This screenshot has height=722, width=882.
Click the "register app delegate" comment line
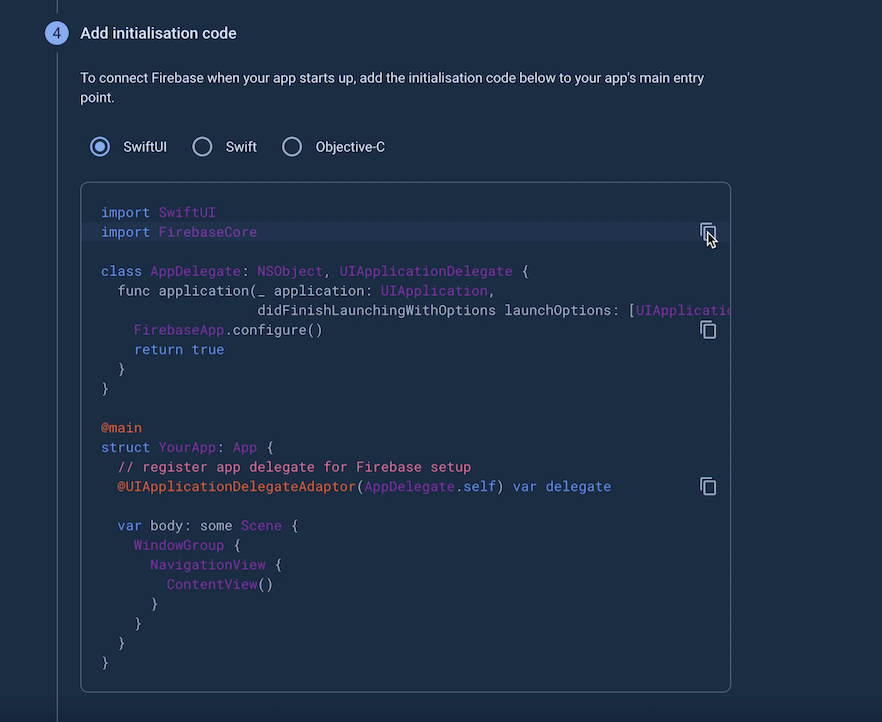pos(294,467)
